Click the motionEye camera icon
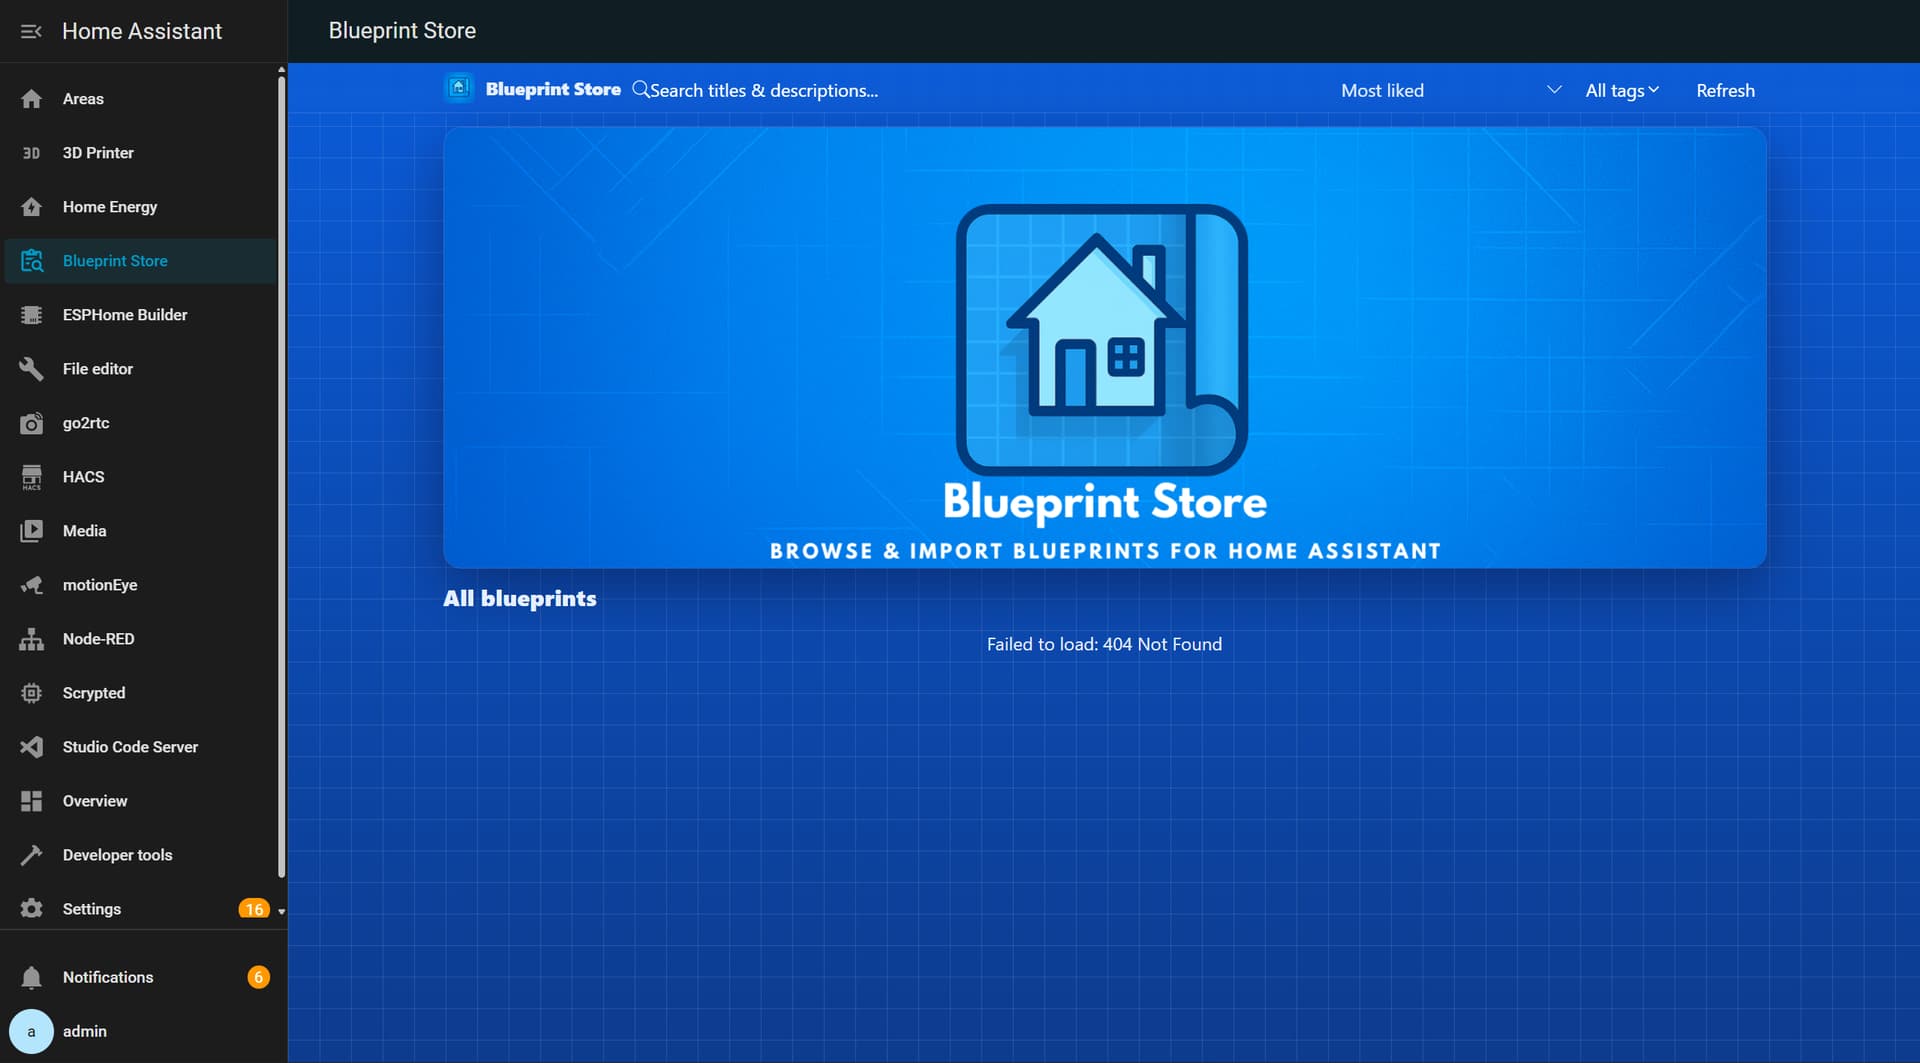1920x1063 pixels. [31, 585]
